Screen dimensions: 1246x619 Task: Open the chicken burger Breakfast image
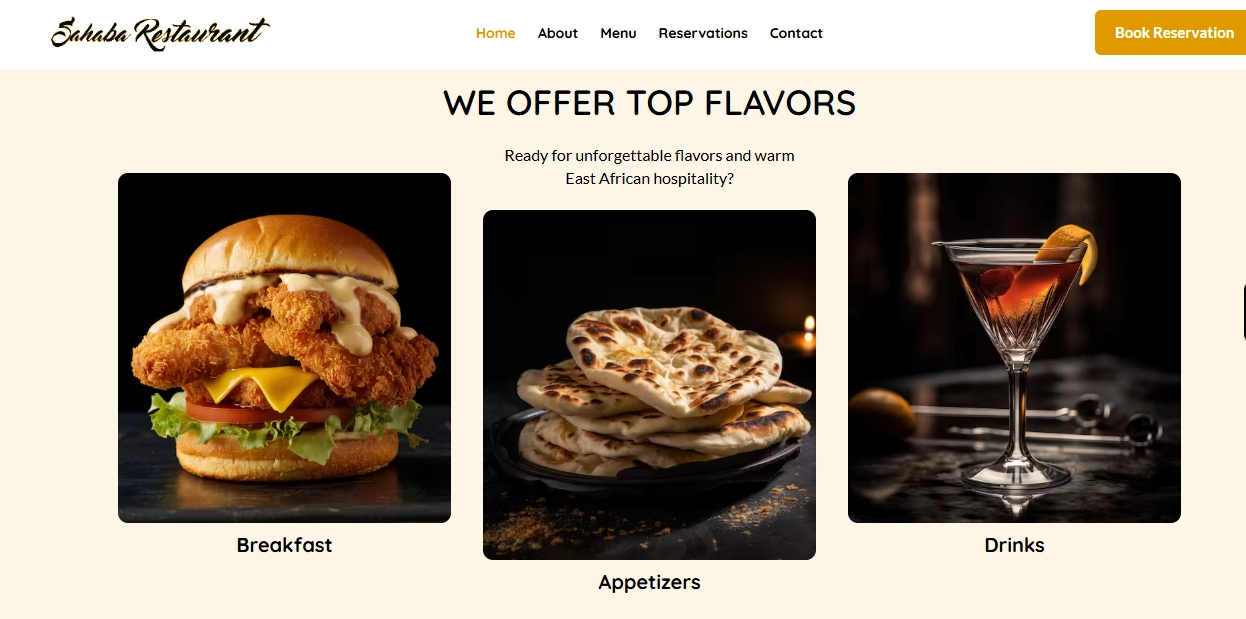tap(284, 348)
